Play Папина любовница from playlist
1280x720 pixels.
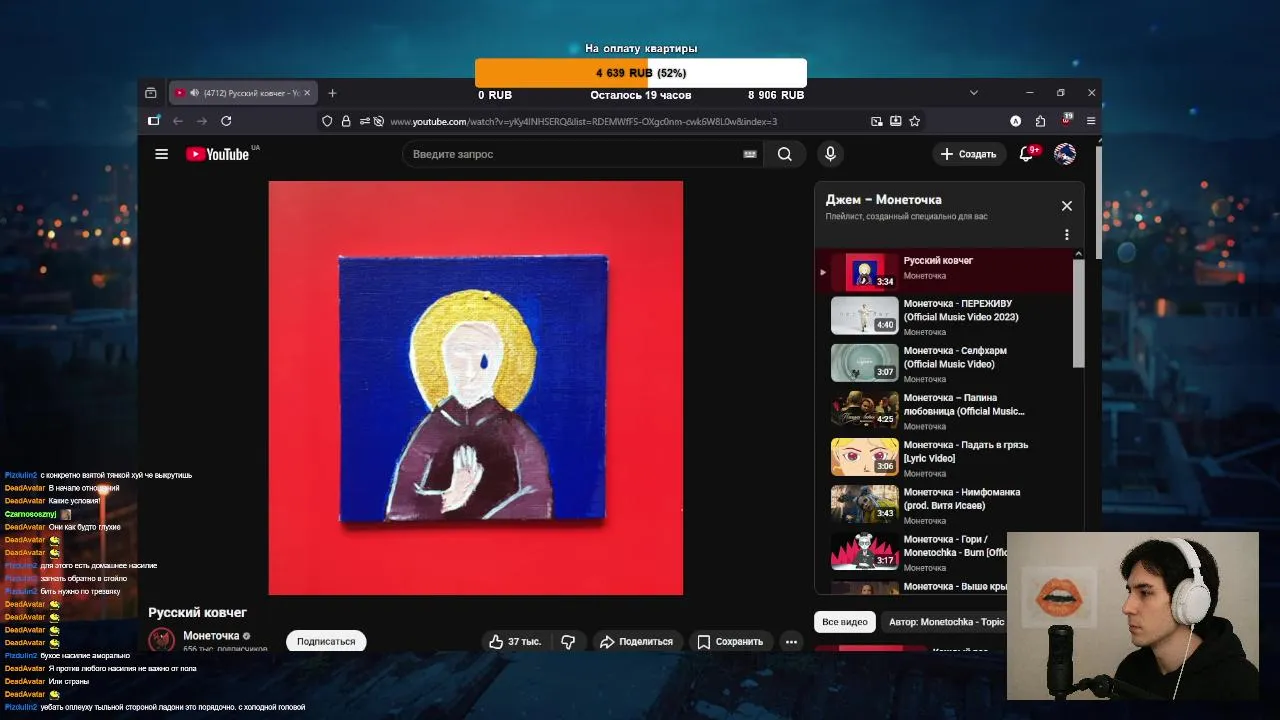click(944, 410)
